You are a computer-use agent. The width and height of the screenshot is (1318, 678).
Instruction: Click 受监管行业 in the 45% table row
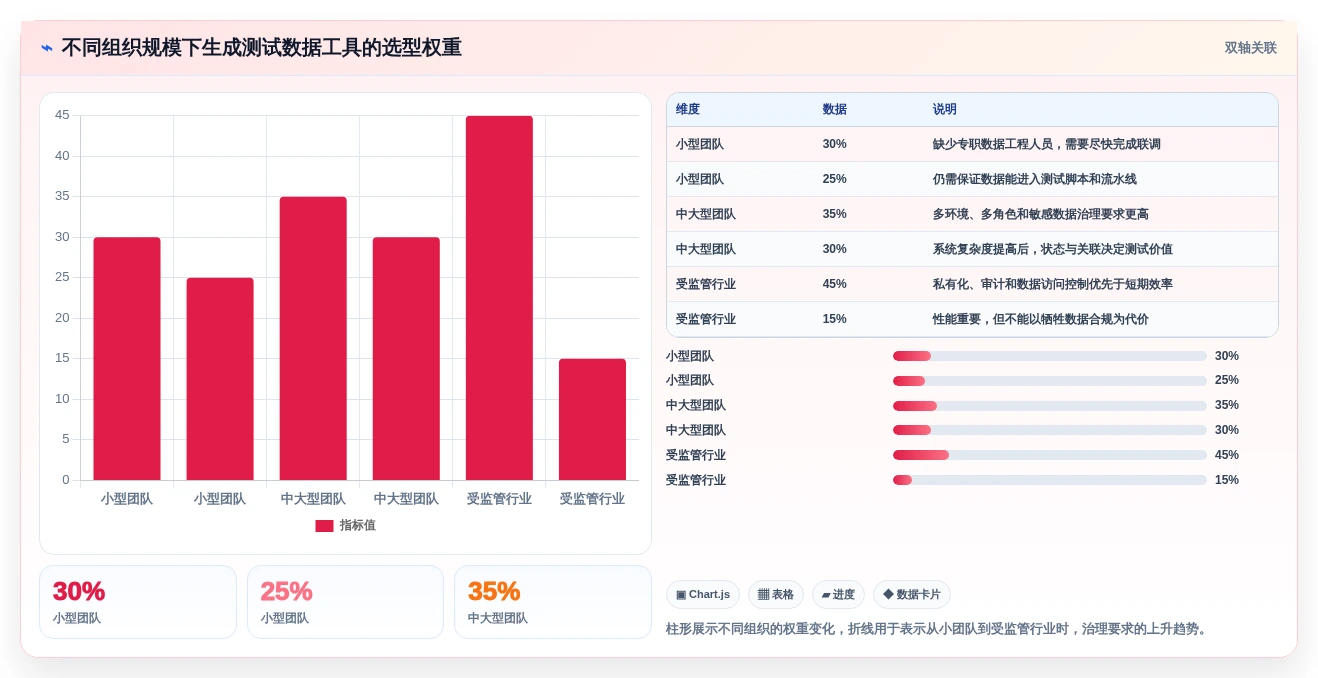click(x=706, y=284)
